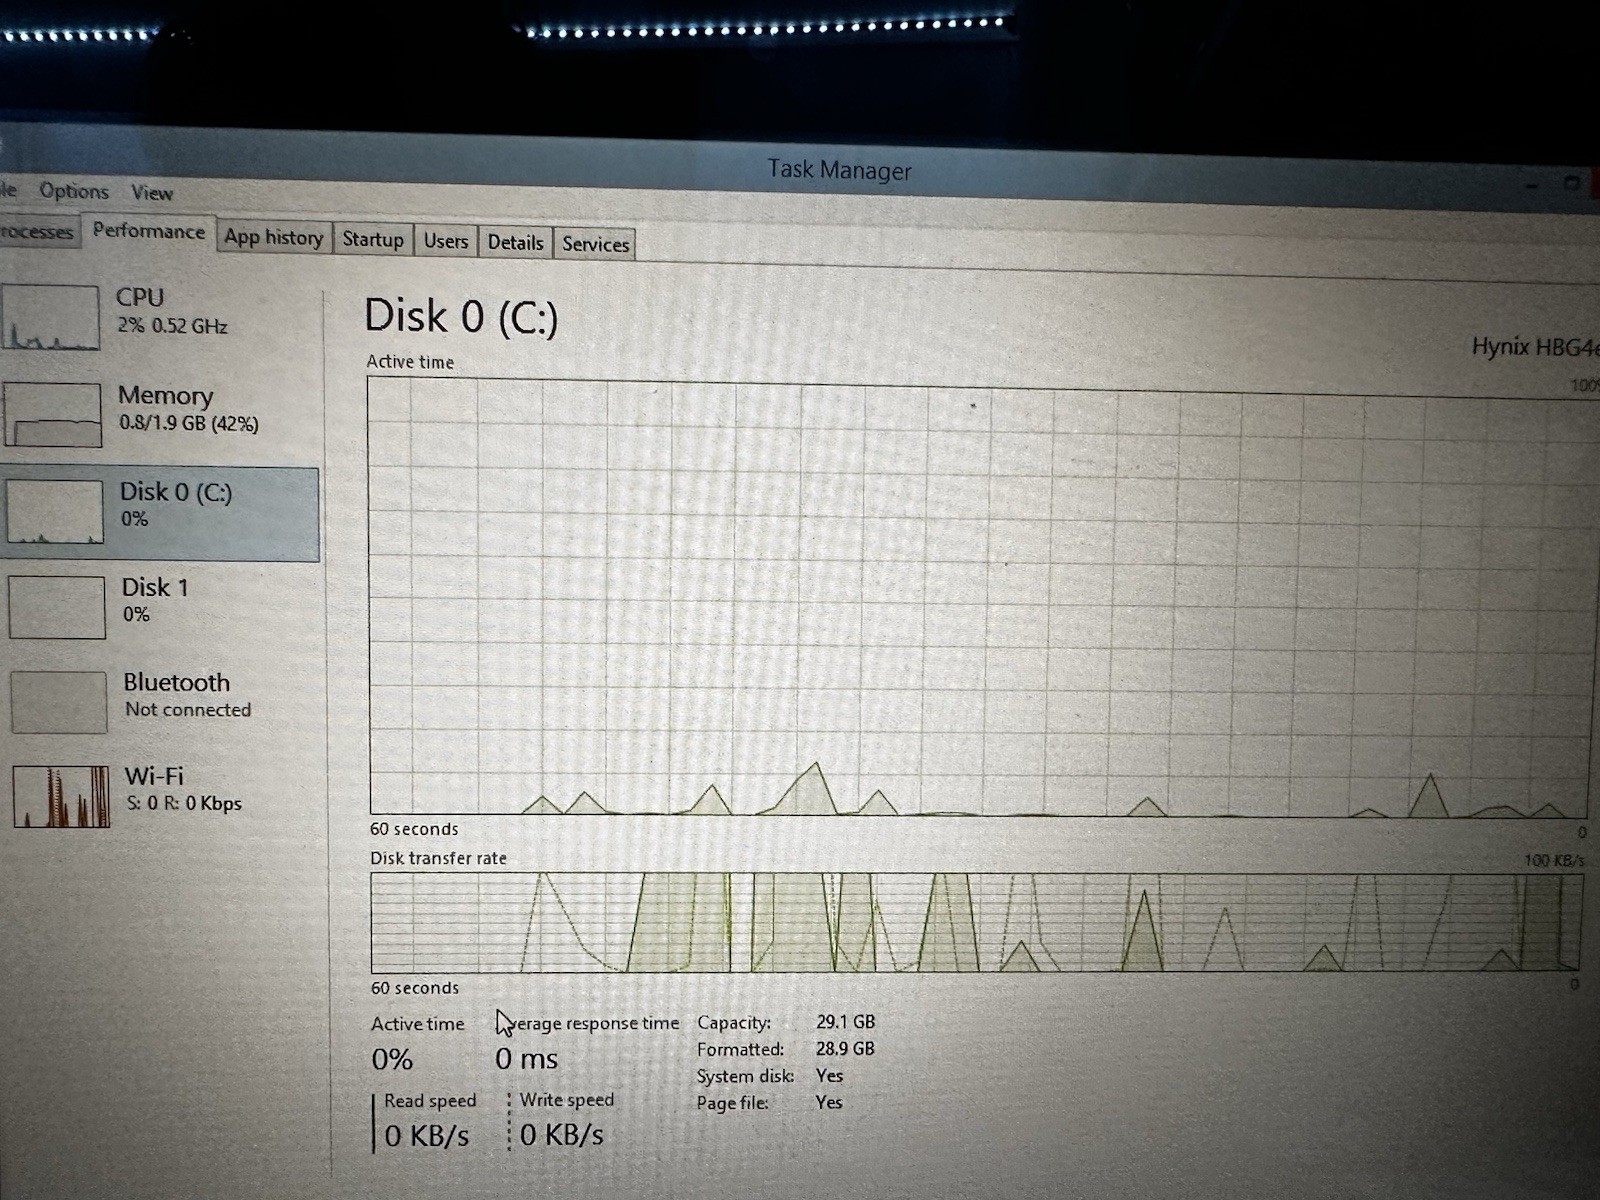Click the Hynix drive model name

pos(1535,348)
